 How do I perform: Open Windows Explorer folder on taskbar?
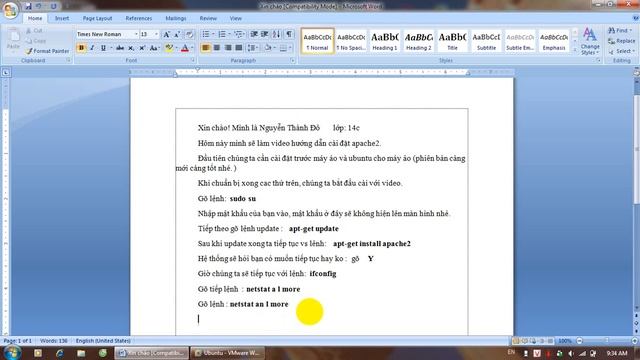(81, 353)
